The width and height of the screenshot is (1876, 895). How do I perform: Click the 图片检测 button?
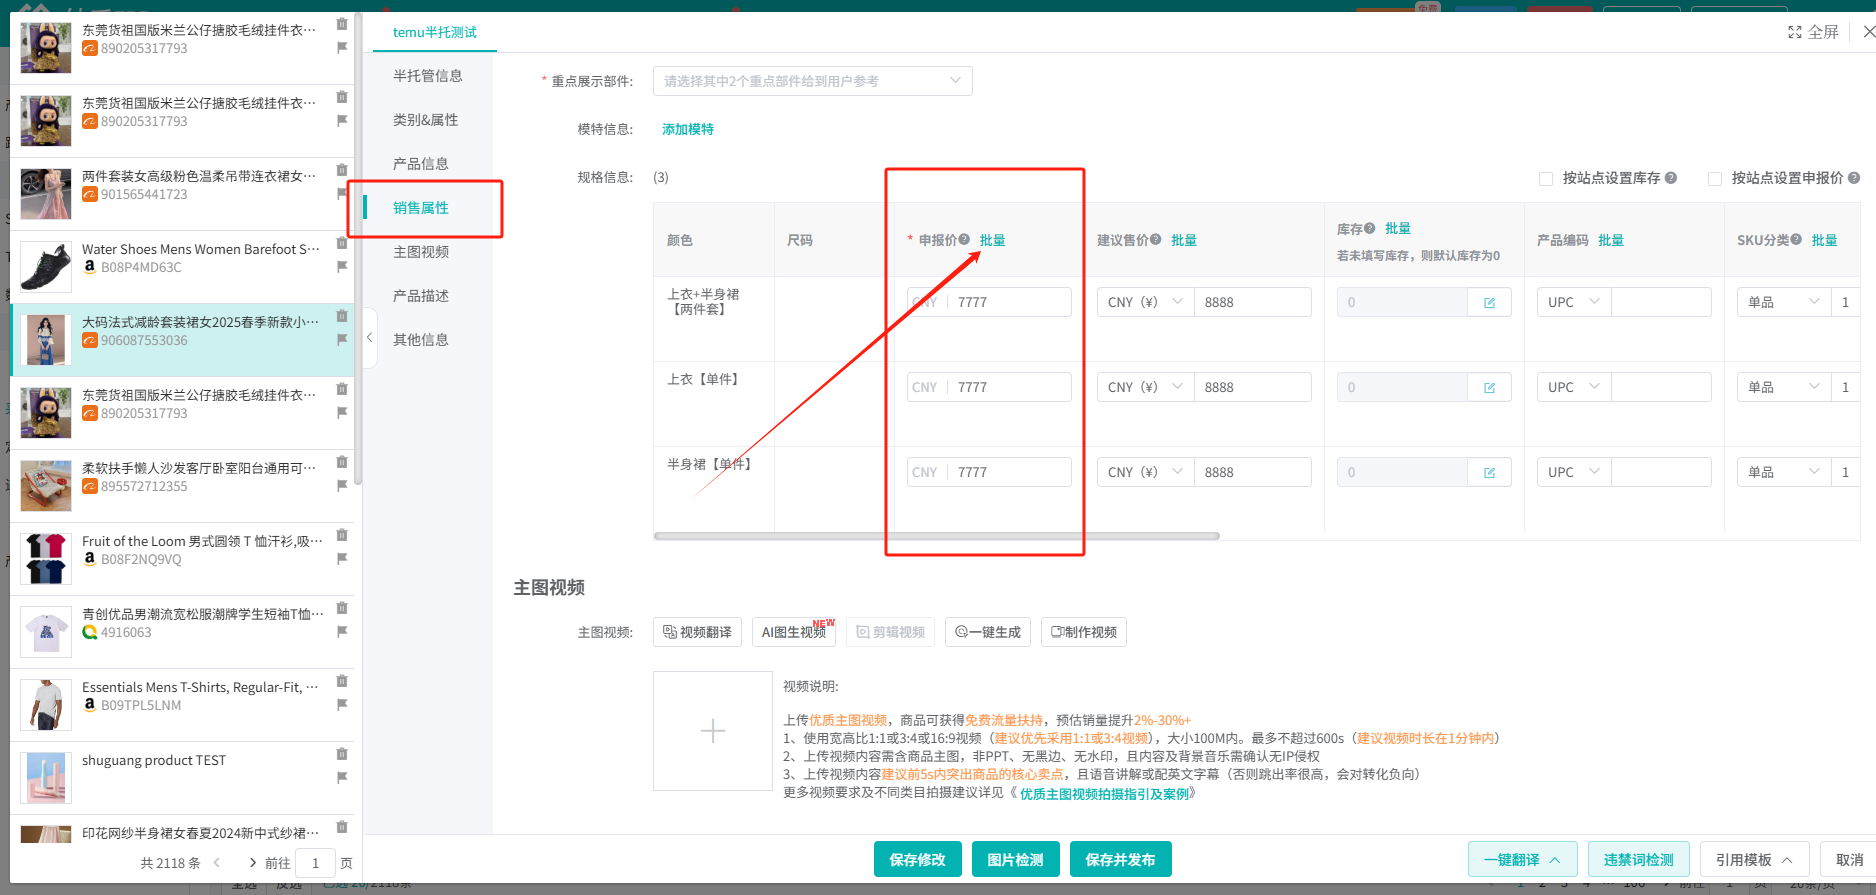tap(1016, 859)
